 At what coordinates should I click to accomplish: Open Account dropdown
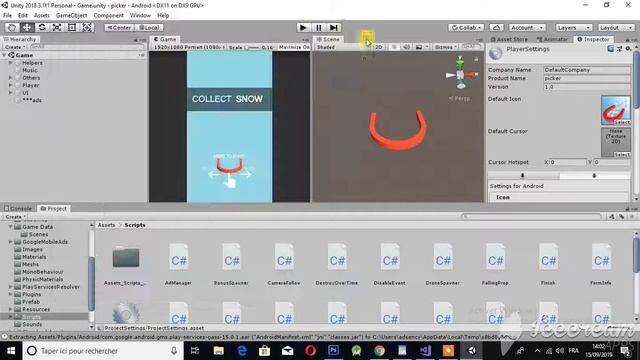[x=527, y=27]
